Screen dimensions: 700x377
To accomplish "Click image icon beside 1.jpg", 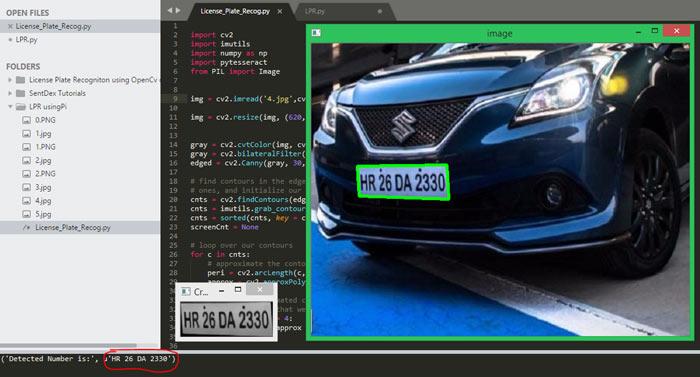I will coord(27,134).
